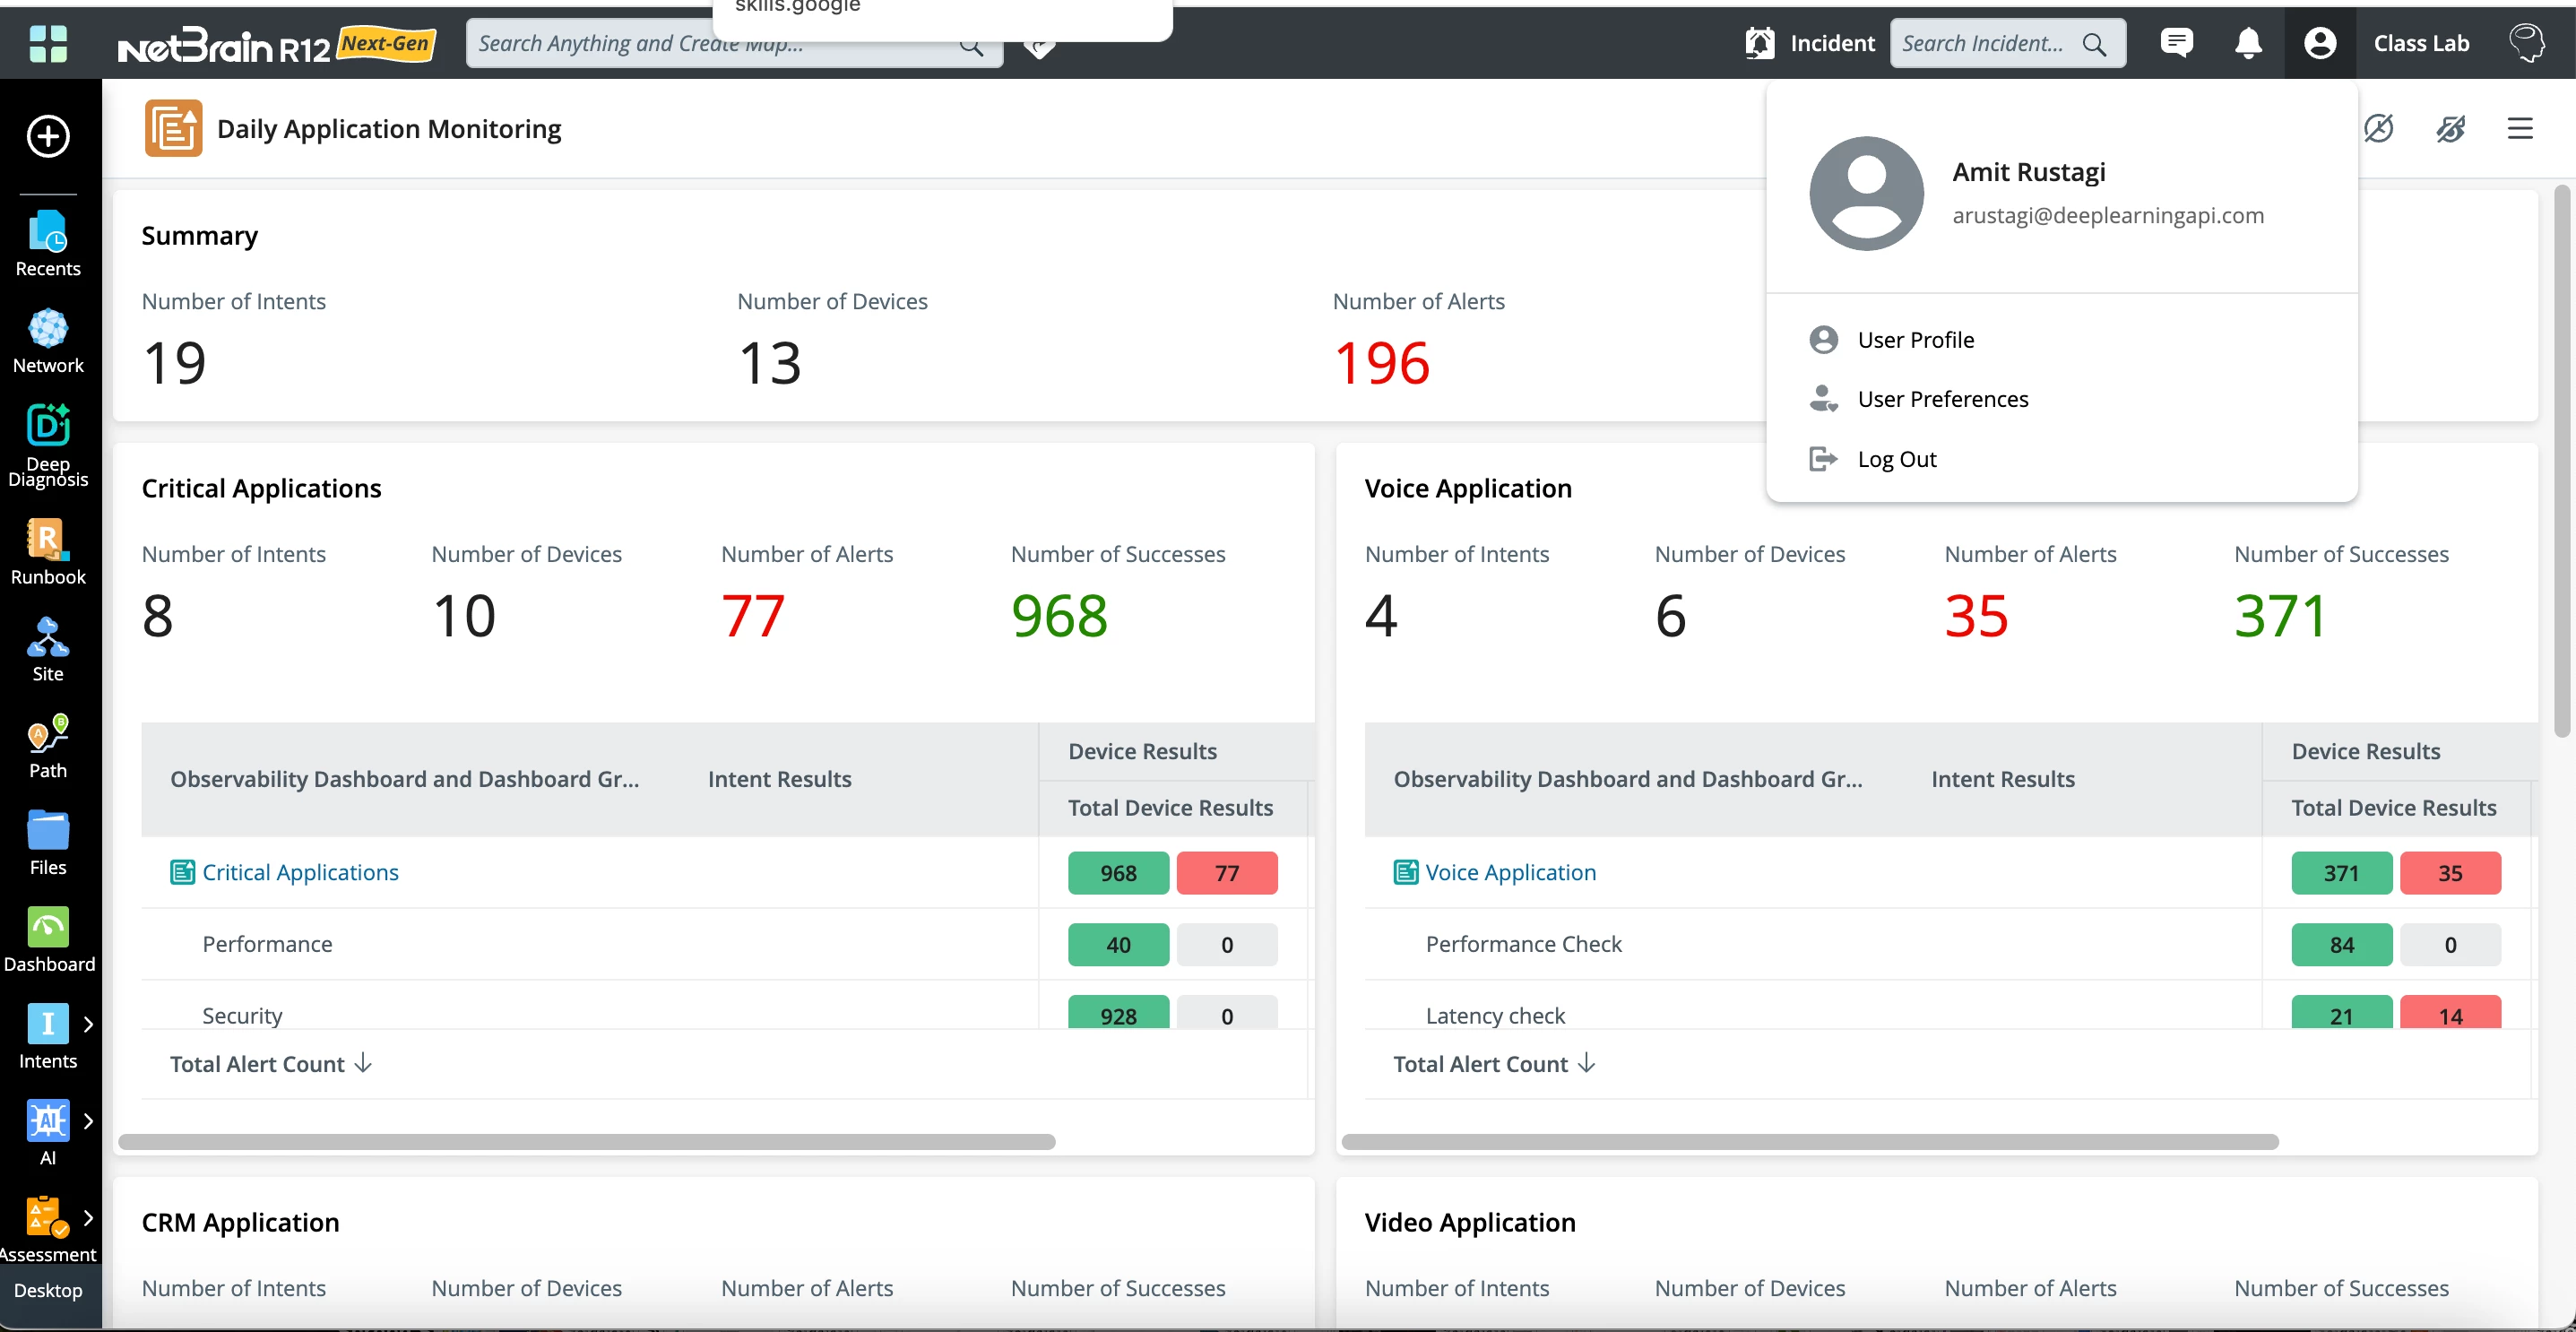Open the Critical Applications dashboard link
Viewport: 2576px width, 1332px height.
pyautogui.click(x=300, y=872)
